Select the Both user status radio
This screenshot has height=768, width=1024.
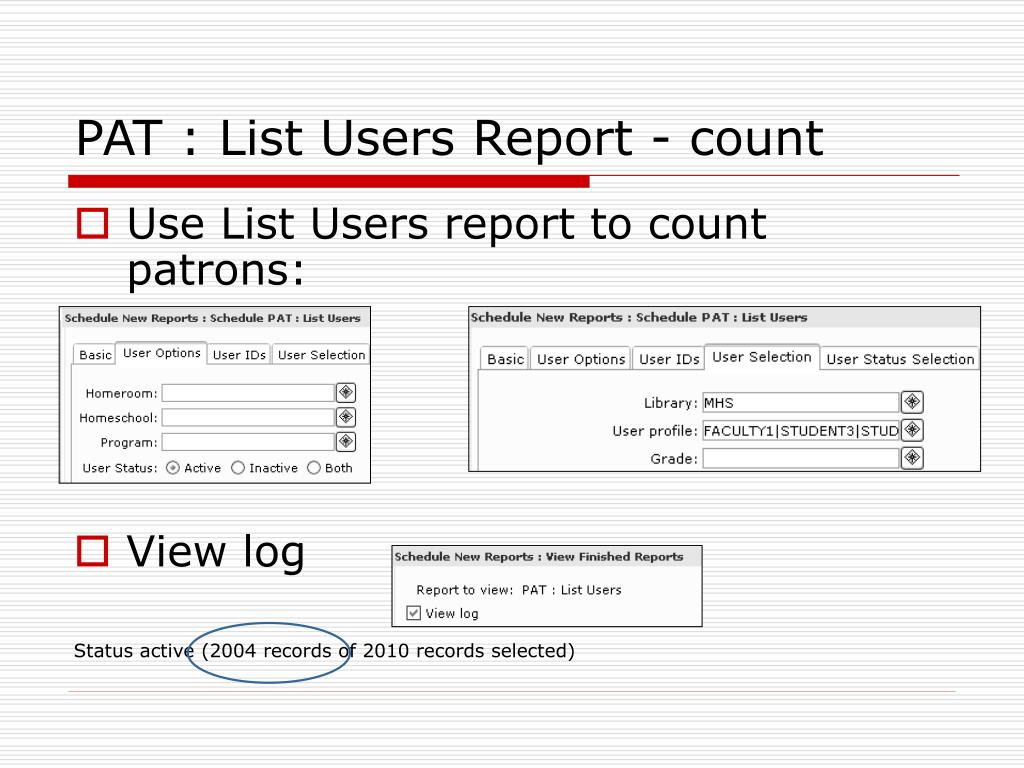pyautogui.click(x=313, y=468)
